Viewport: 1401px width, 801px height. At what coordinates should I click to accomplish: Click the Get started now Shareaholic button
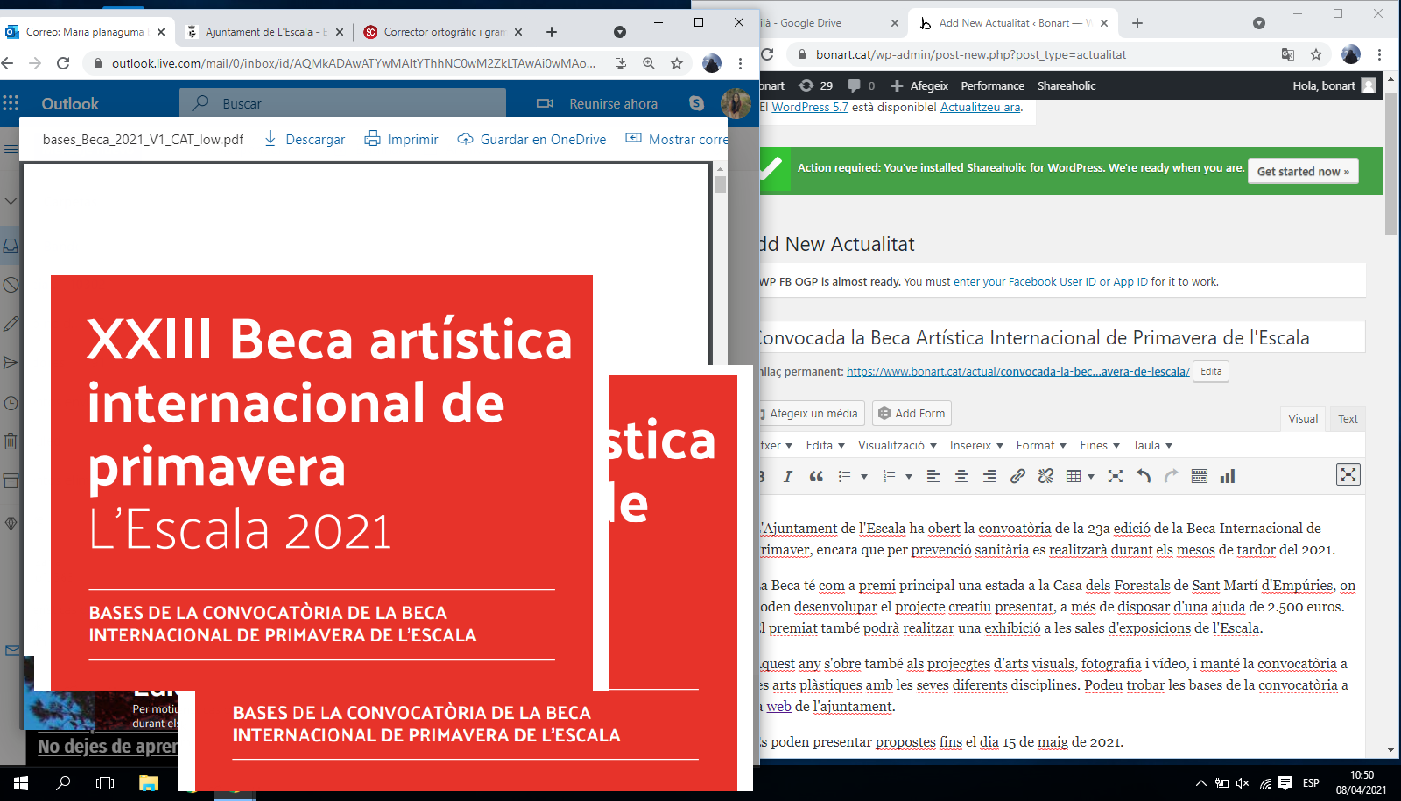tap(1303, 170)
